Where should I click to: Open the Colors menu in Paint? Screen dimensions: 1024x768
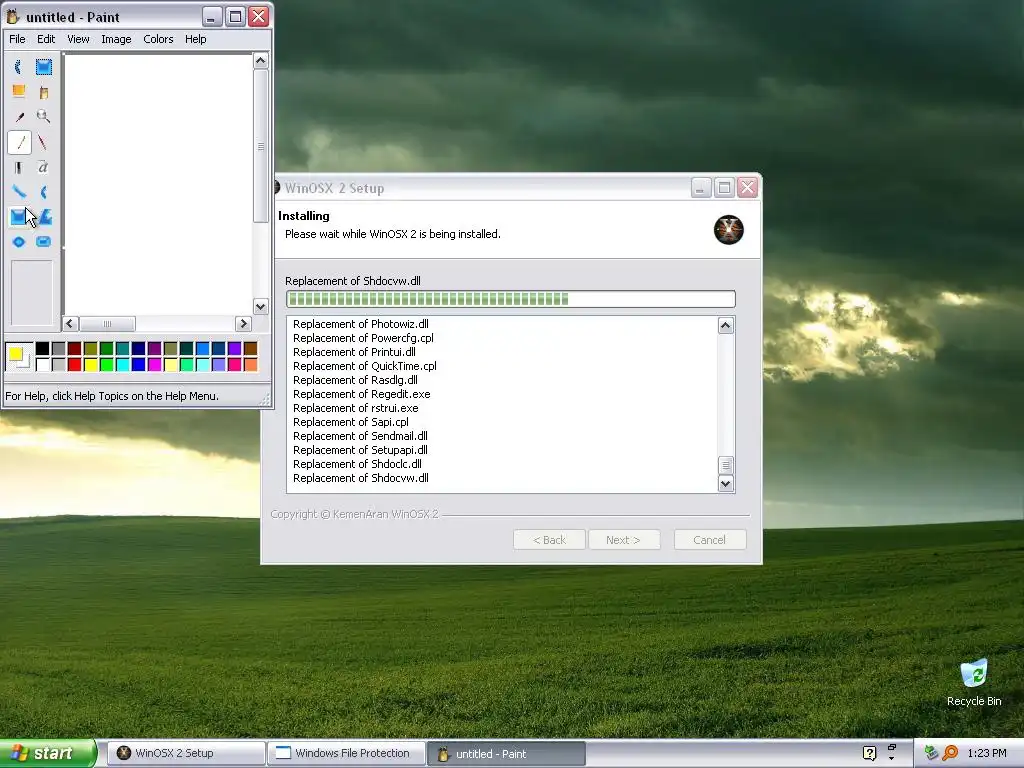pos(158,39)
